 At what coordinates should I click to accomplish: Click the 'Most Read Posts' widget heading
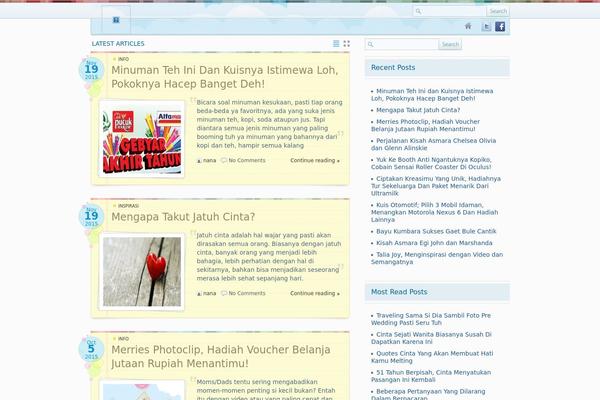click(x=399, y=292)
